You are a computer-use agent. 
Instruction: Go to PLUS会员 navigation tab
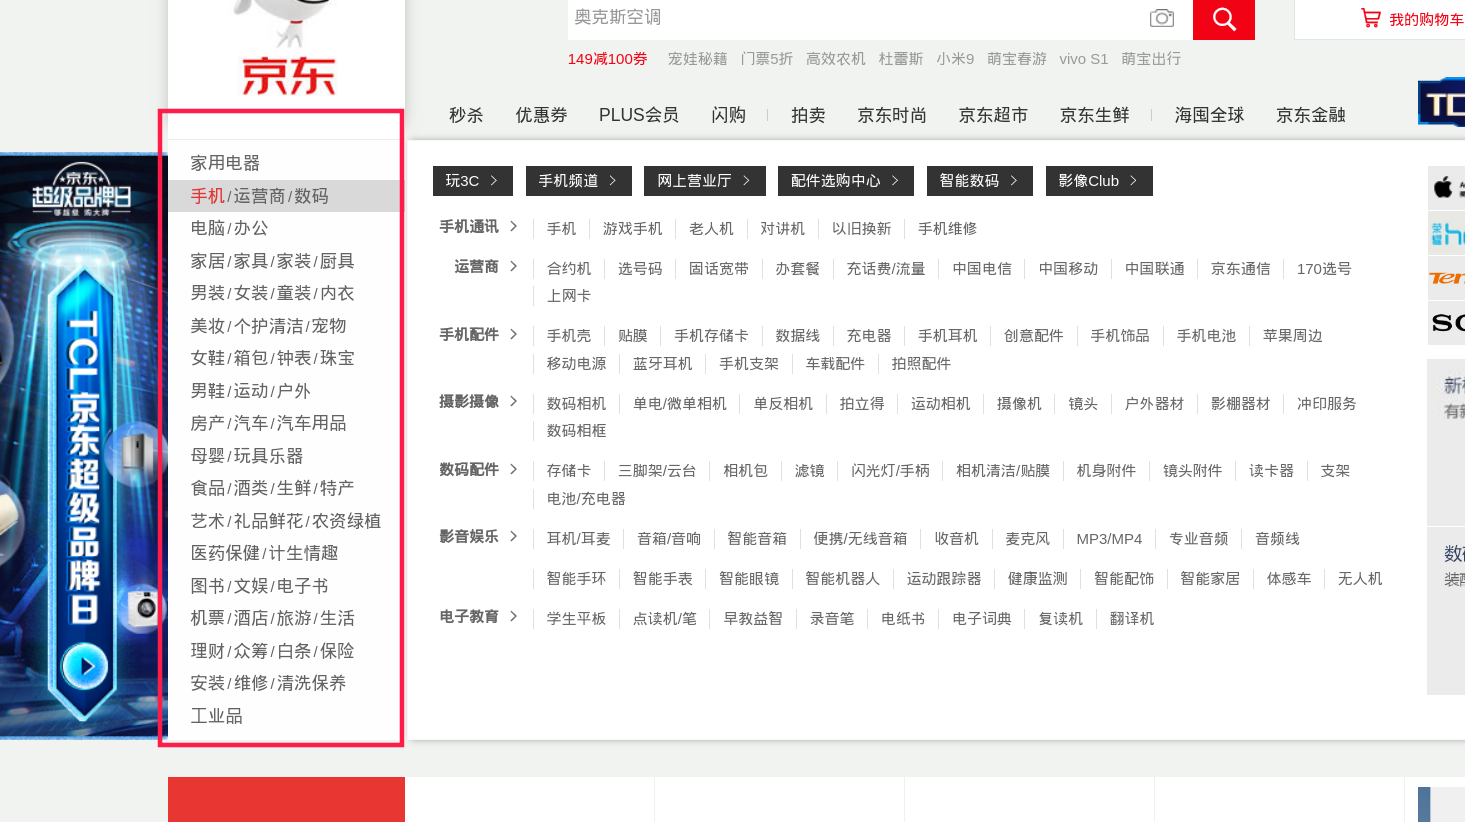click(639, 115)
